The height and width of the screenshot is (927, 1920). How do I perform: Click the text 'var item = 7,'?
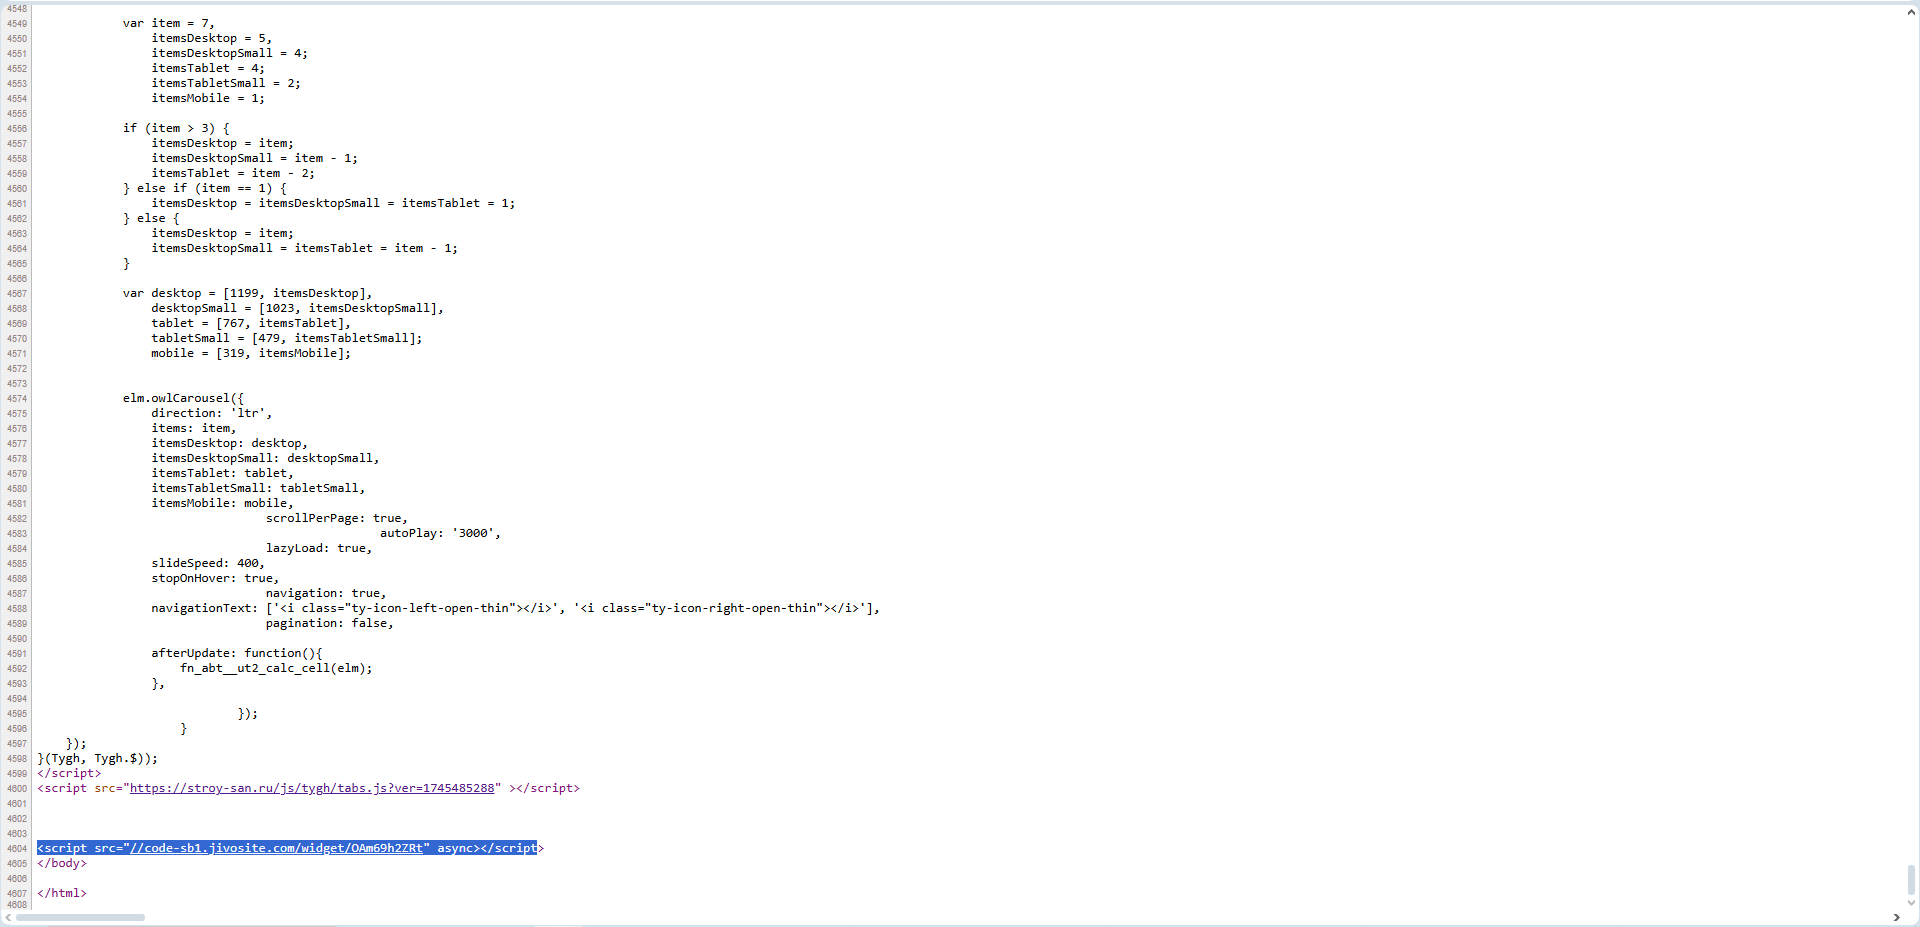[169, 23]
